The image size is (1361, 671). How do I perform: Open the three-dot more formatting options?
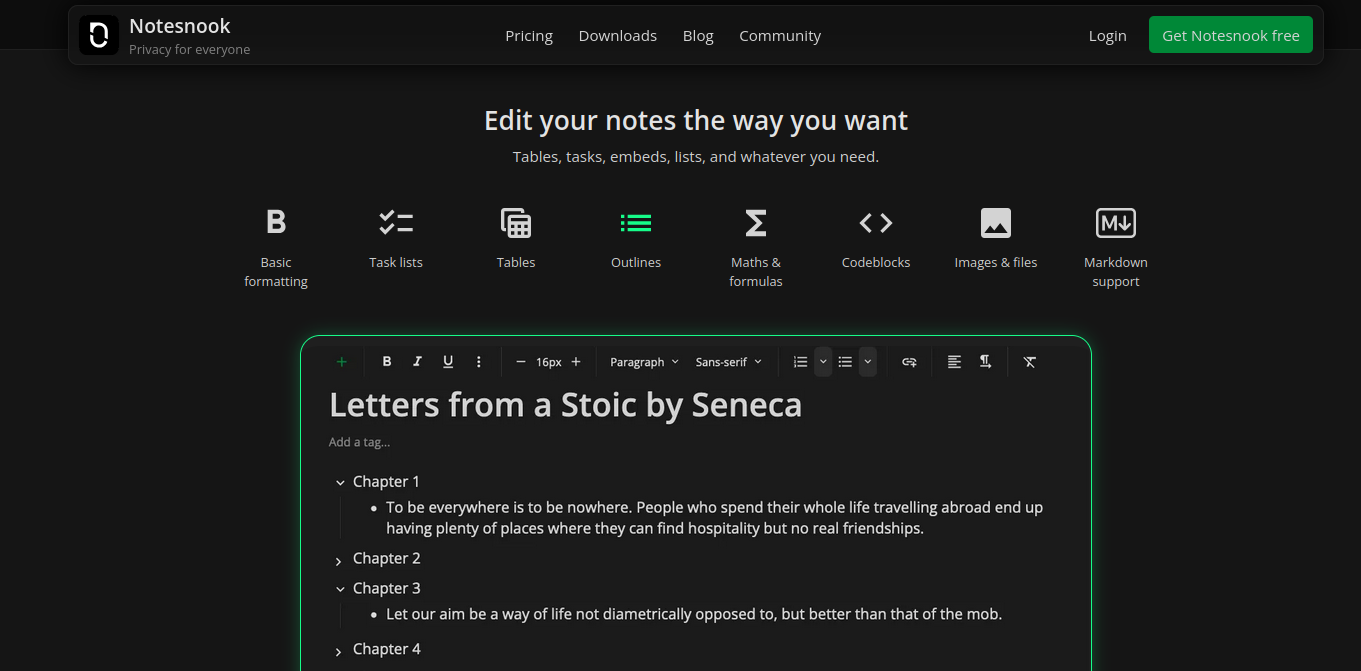[x=479, y=362]
